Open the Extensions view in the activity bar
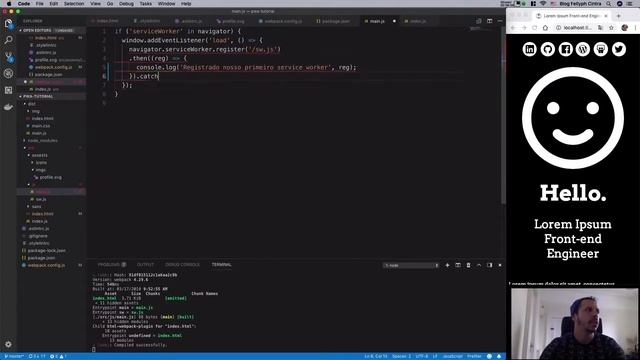The width and height of the screenshot is (640, 360). [8, 90]
